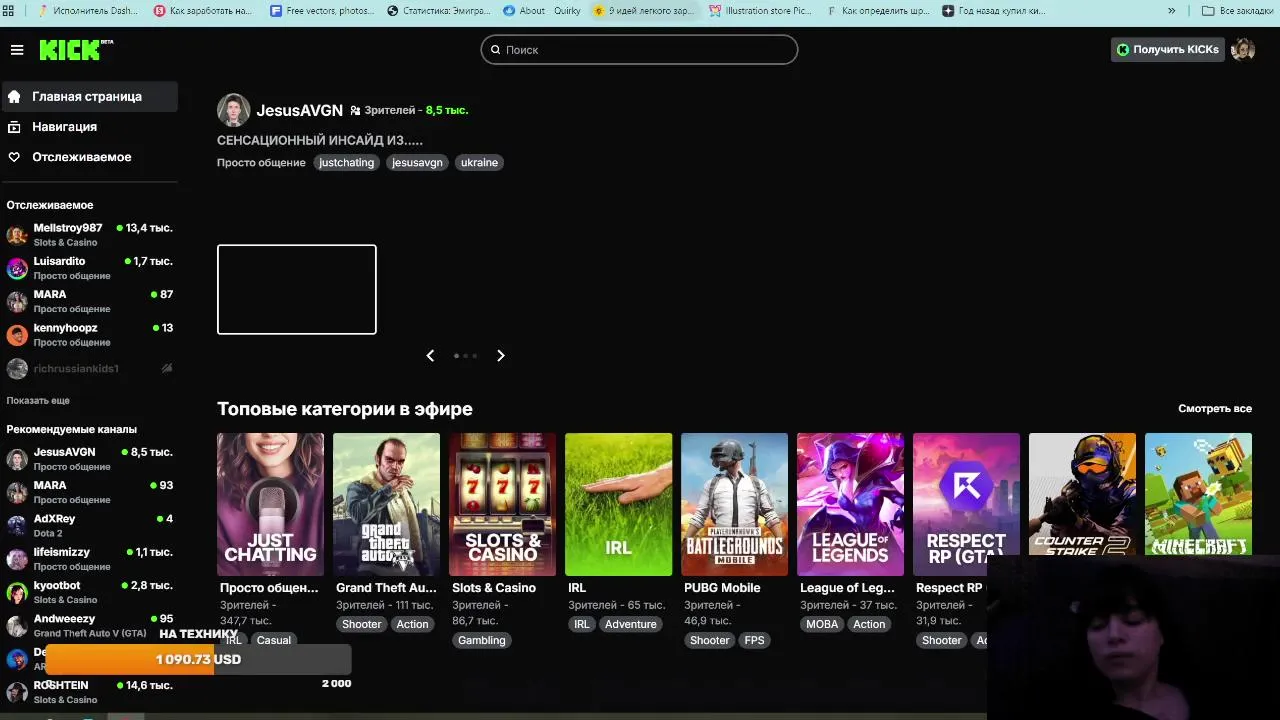Open featured stream preview thumbnail
The image size is (1280, 720).
pyautogui.click(x=297, y=290)
